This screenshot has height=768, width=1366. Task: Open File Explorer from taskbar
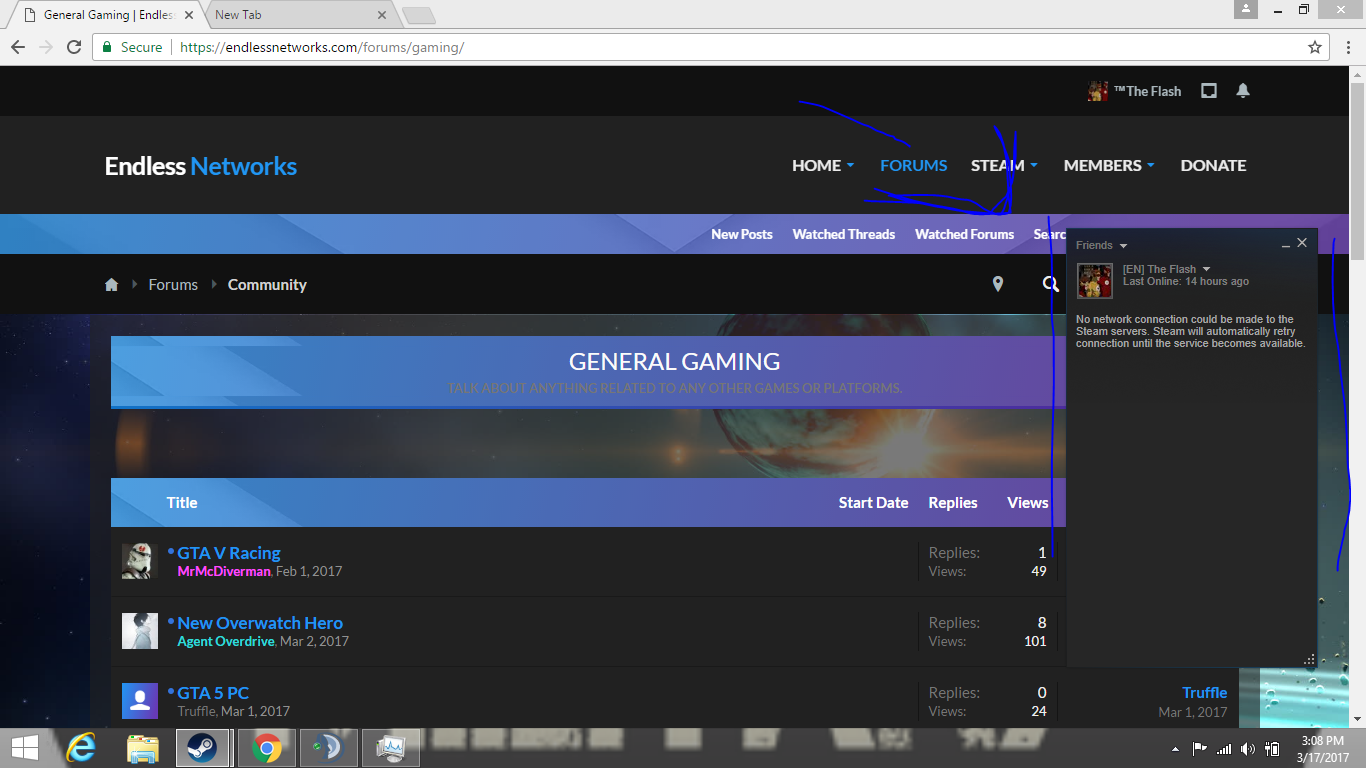click(x=143, y=747)
